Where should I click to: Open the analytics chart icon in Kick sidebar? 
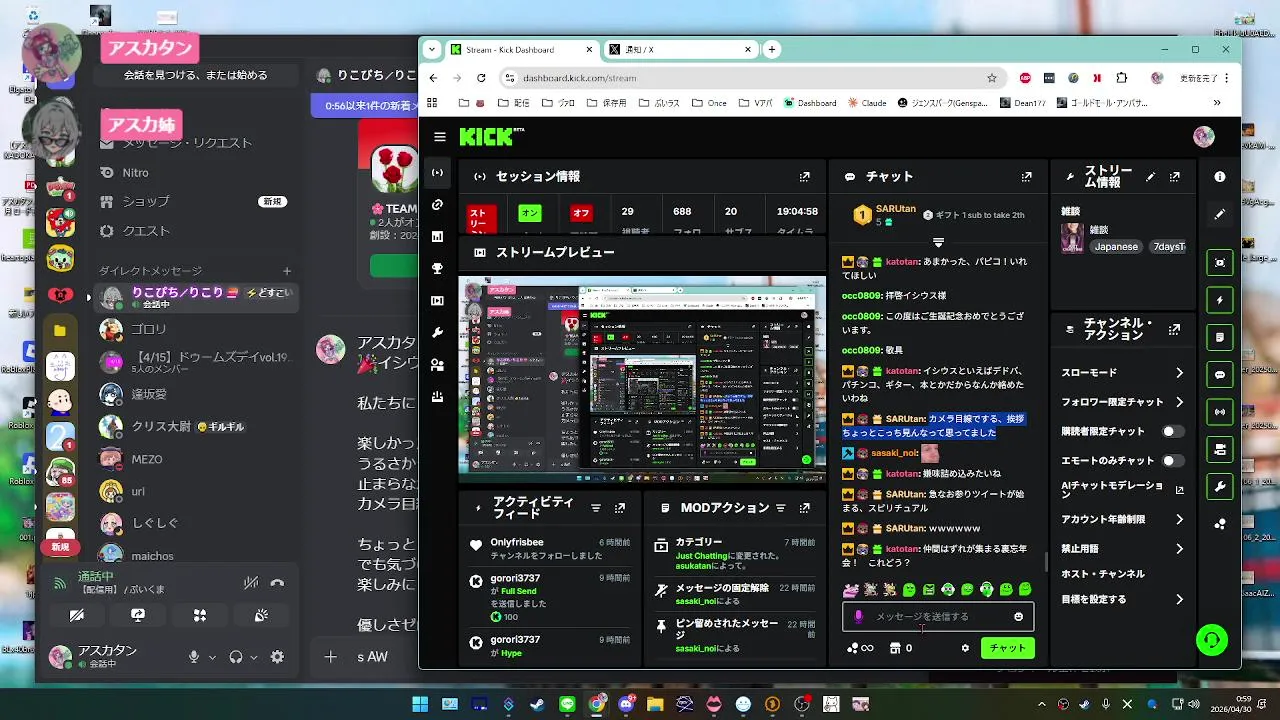pos(437,237)
